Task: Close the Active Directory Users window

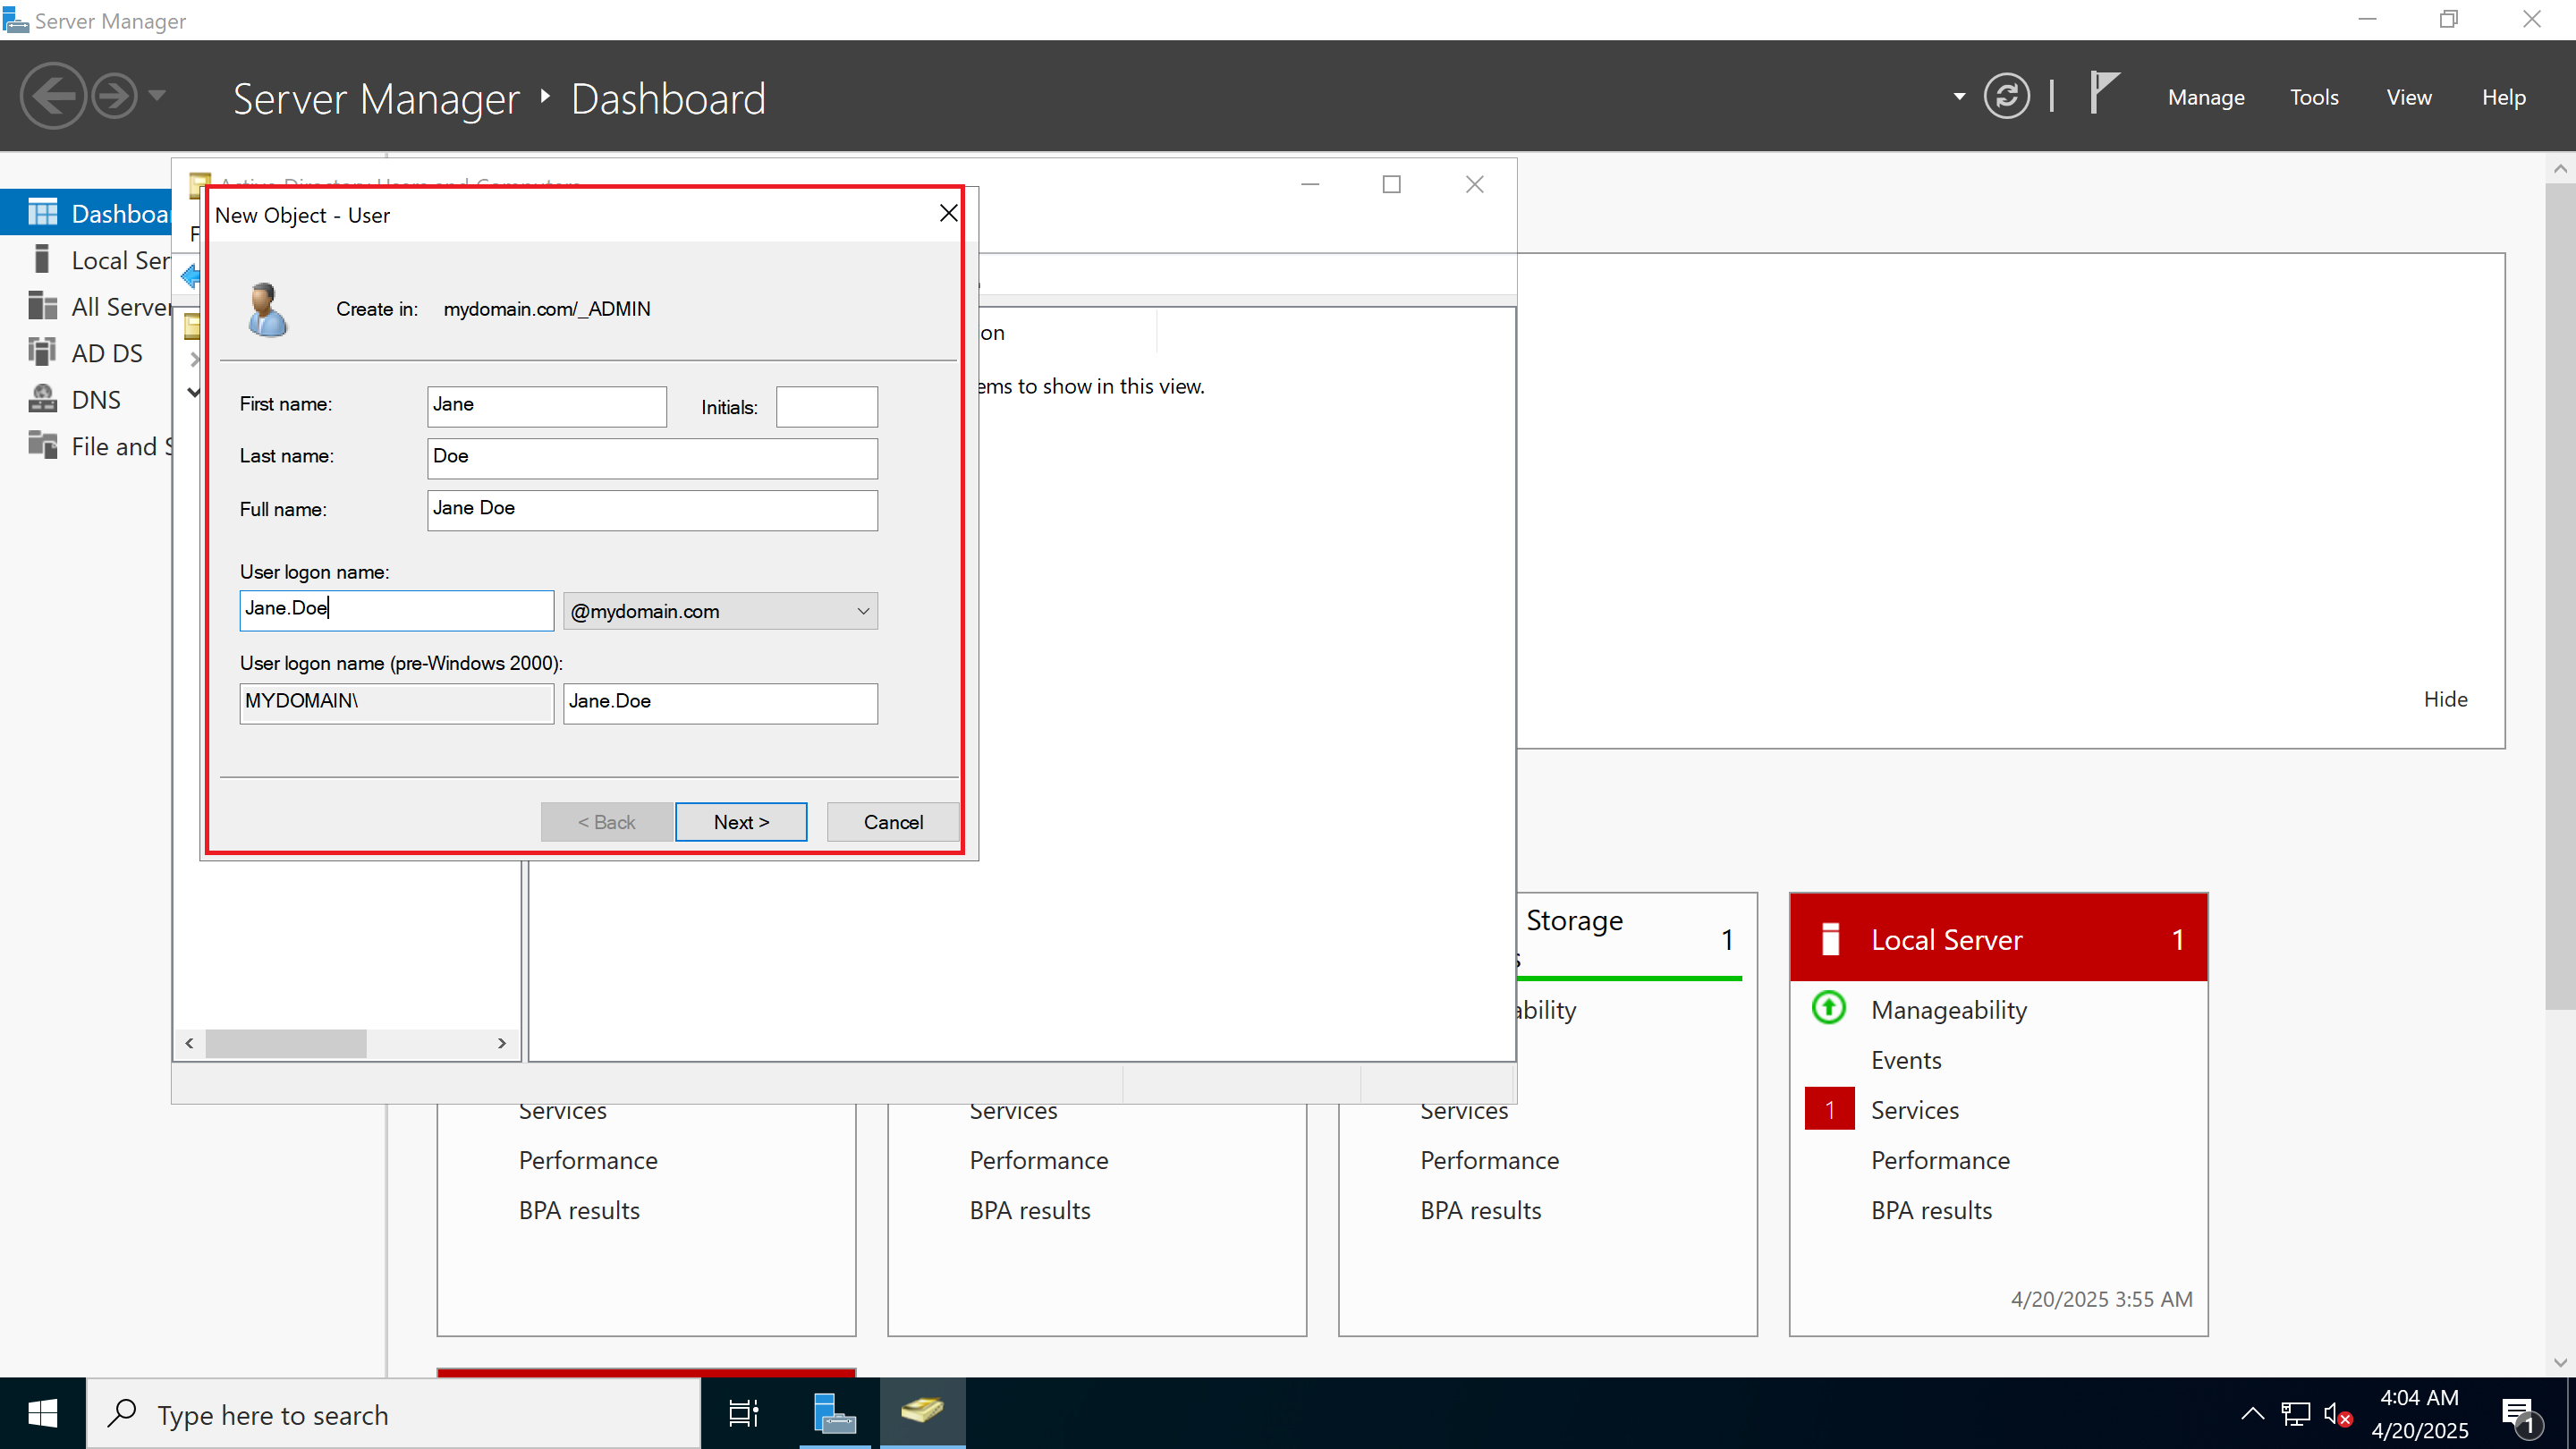Action: coord(1474,184)
